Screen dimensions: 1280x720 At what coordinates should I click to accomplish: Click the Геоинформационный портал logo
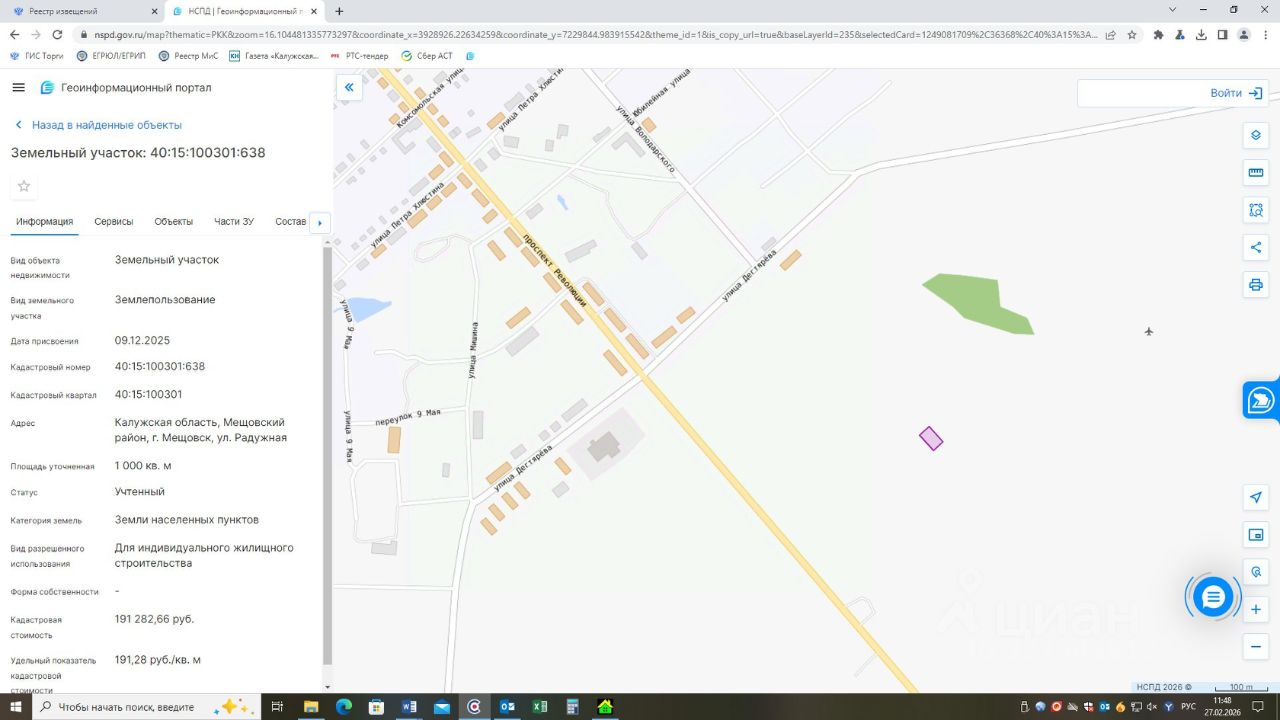(126, 87)
